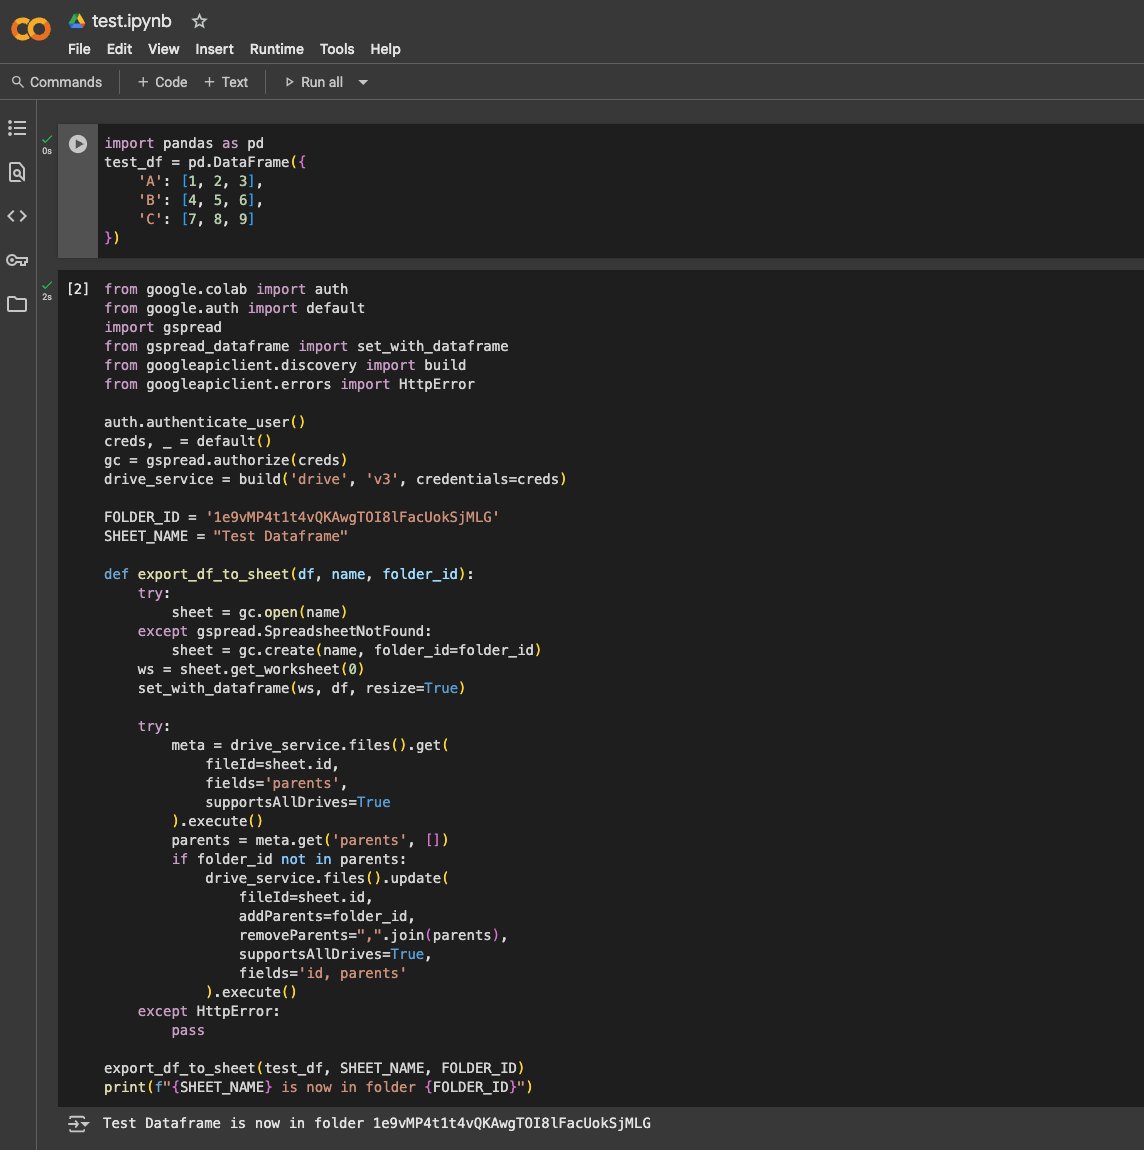Open the Tools menu
The width and height of the screenshot is (1144, 1150).
pyautogui.click(x=337, y=49)
